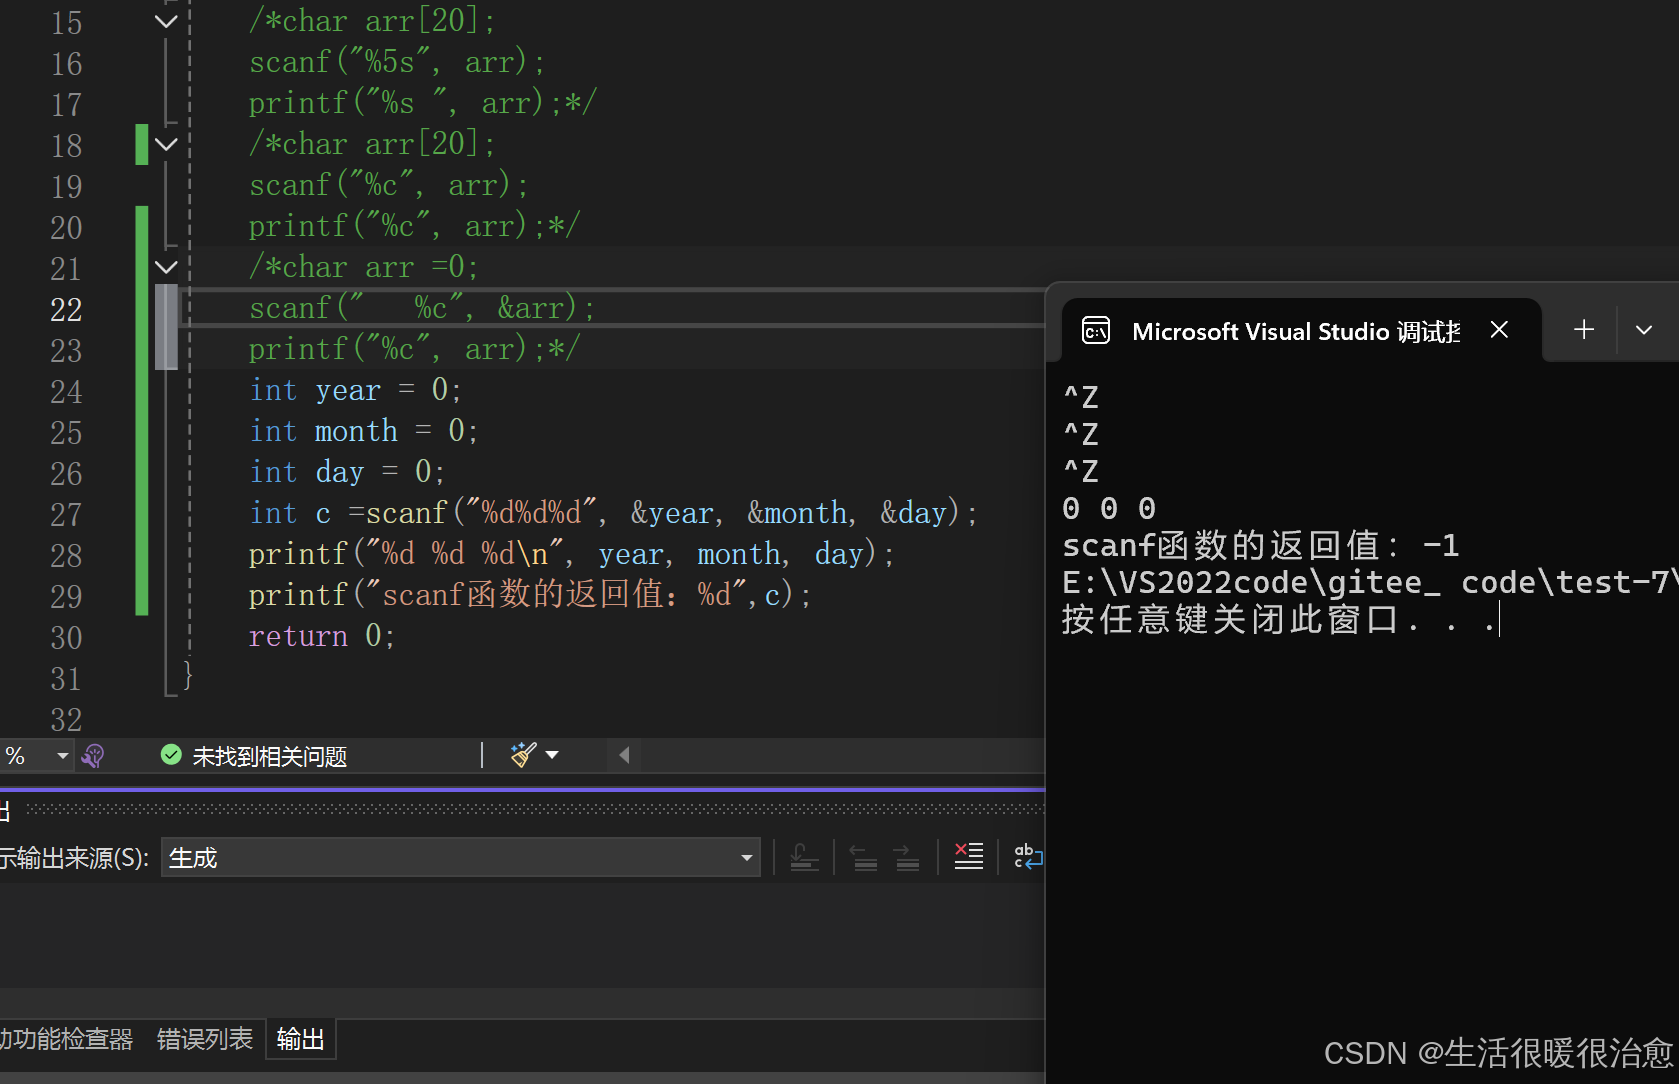Click the 'int month = 0;' line
This screenshot has height=1084, width=1679.
coord(364,431)
